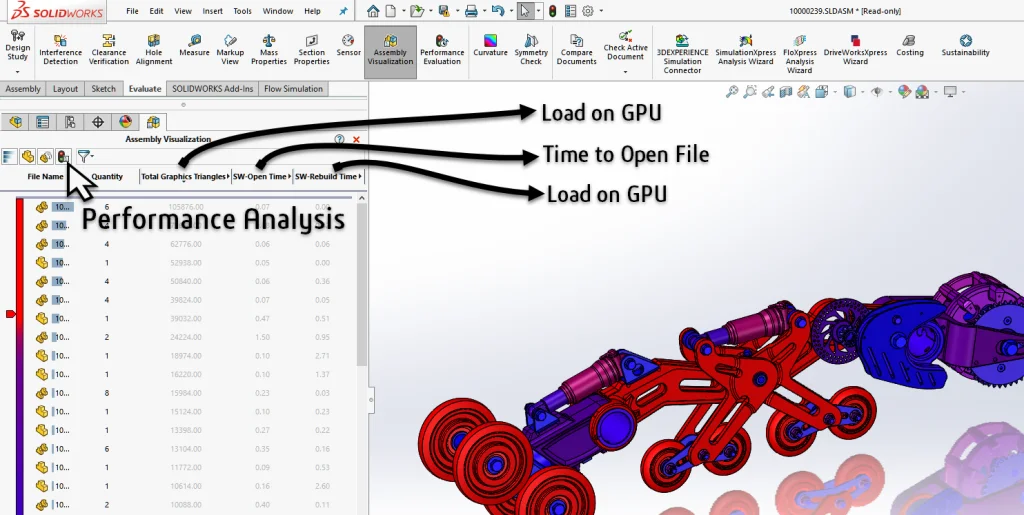1024x515 pixels.
Task: Open the Sustainability tool
Action: point(965,46)
